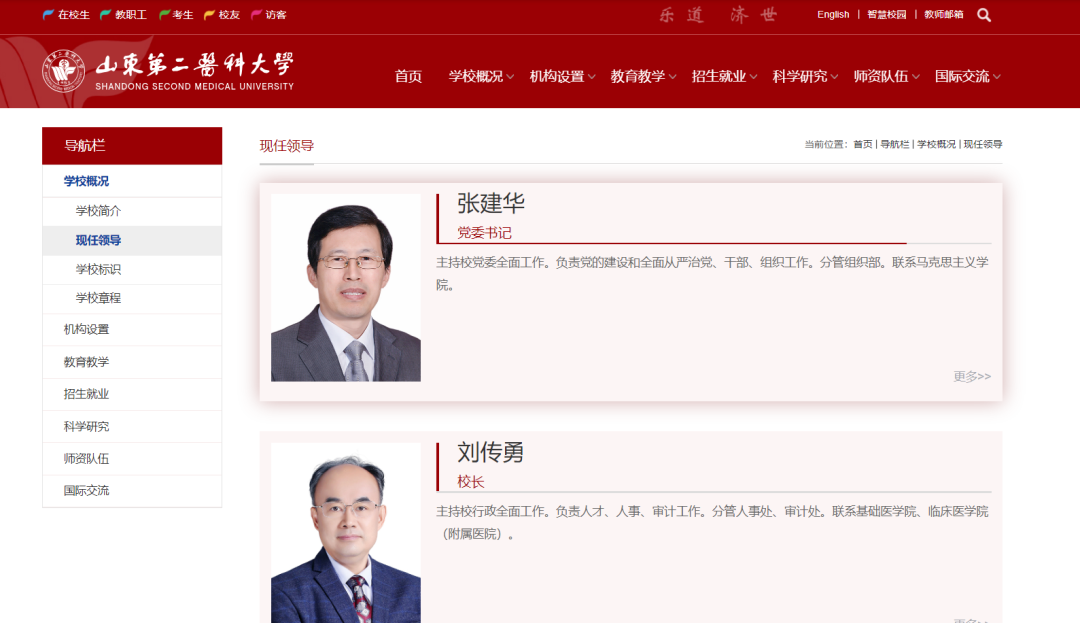Click the flag icon beside 校友
The image size is (1080, 623).
point(208,14)
